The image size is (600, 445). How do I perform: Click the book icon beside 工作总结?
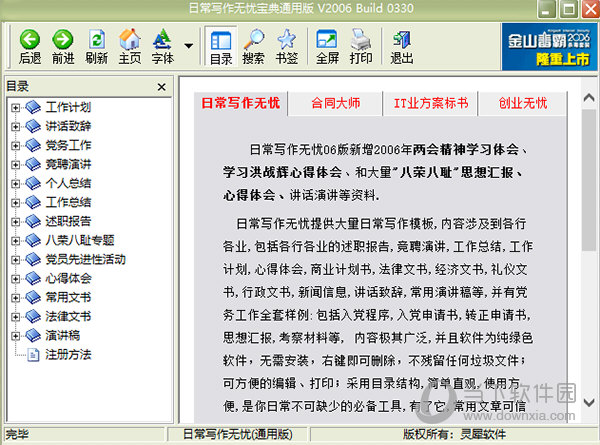pos(33,202)
